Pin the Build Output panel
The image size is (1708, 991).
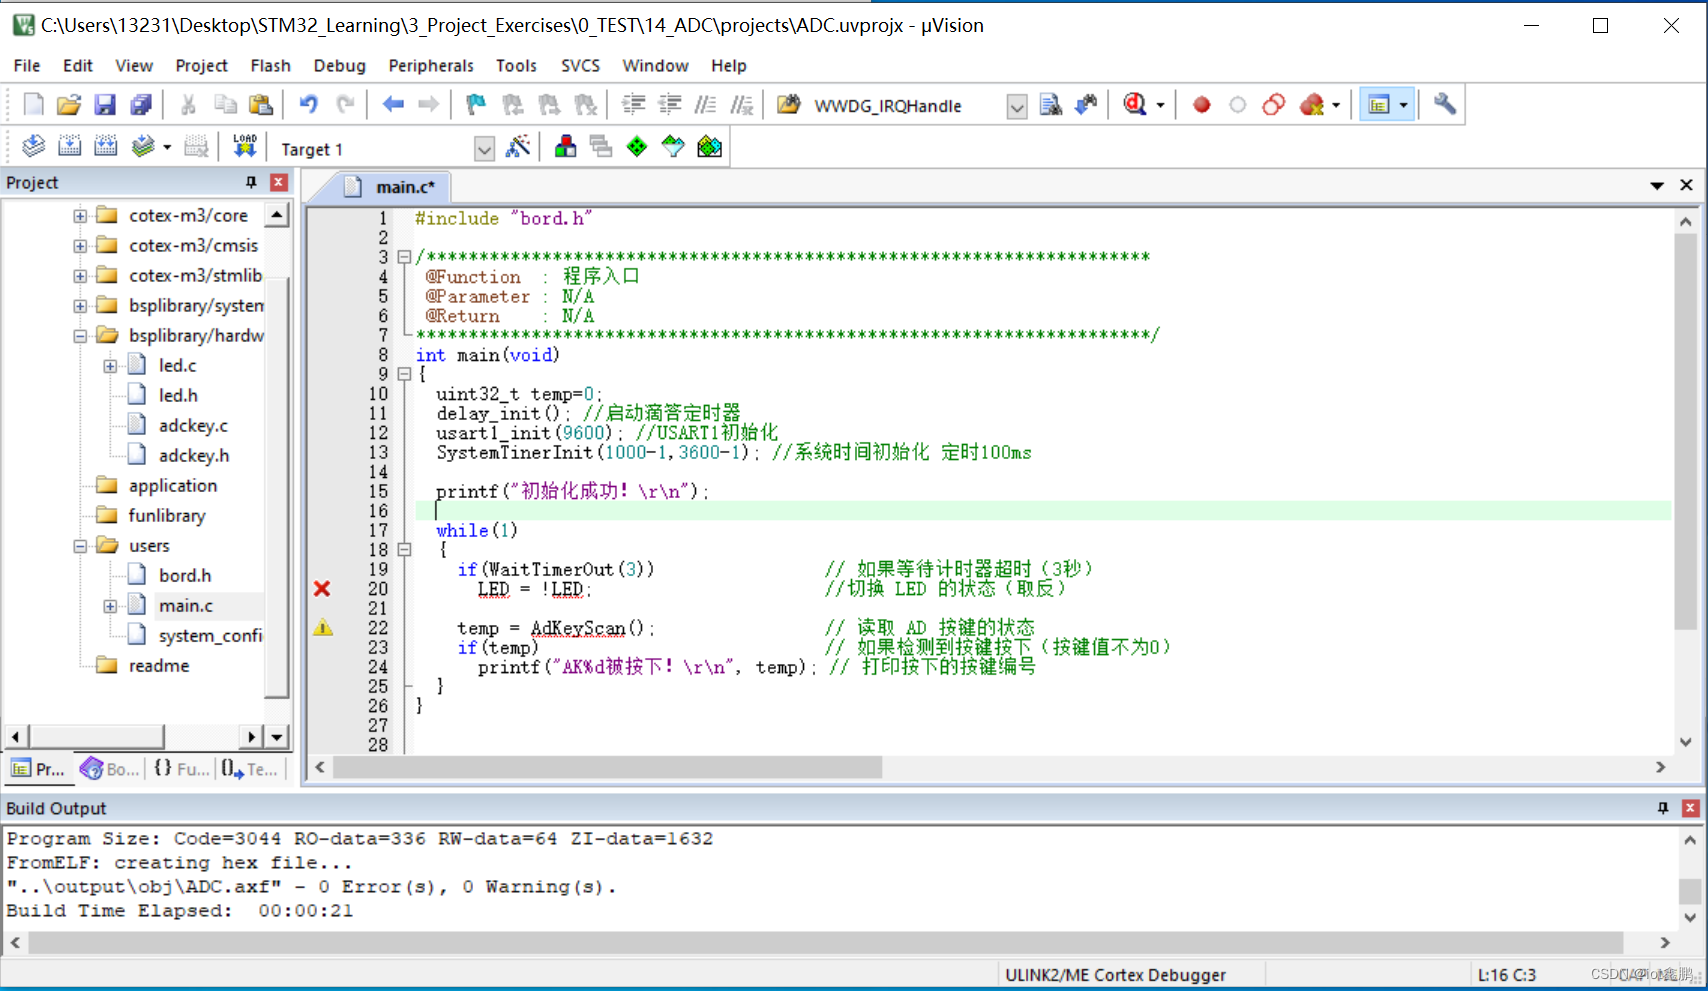tap(1663, 808)
